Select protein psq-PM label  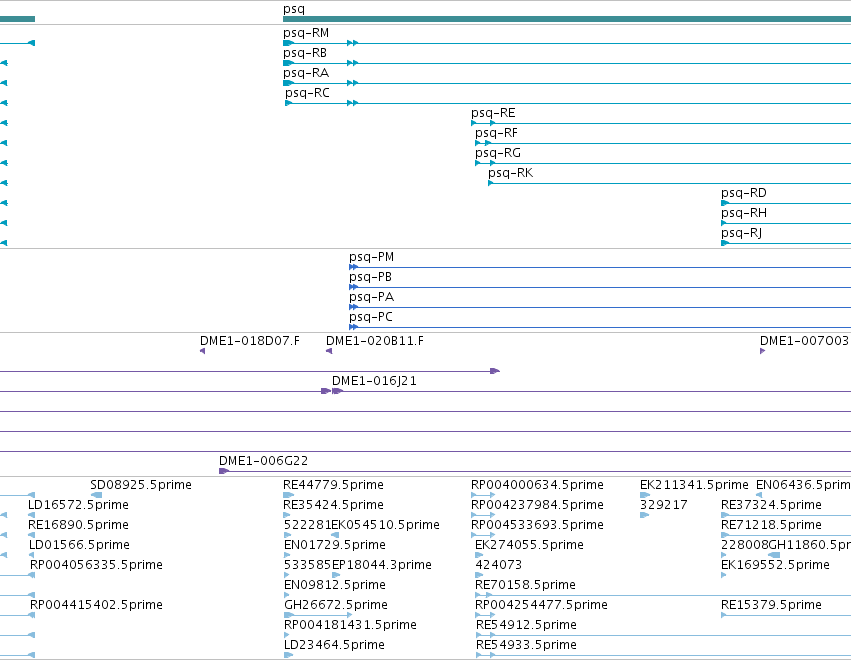(372, 257)
